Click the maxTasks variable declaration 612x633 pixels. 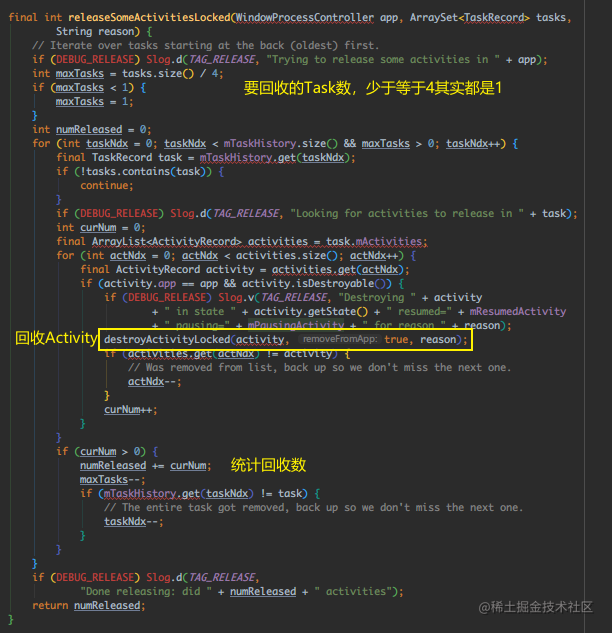[80, 73]
